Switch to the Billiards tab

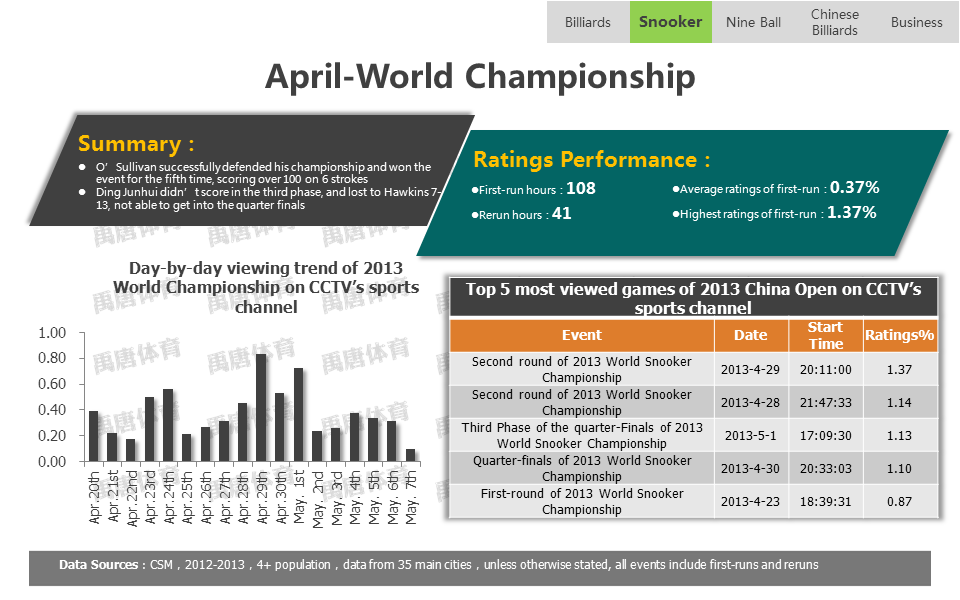pyautogui.click(x=587, y=22)
